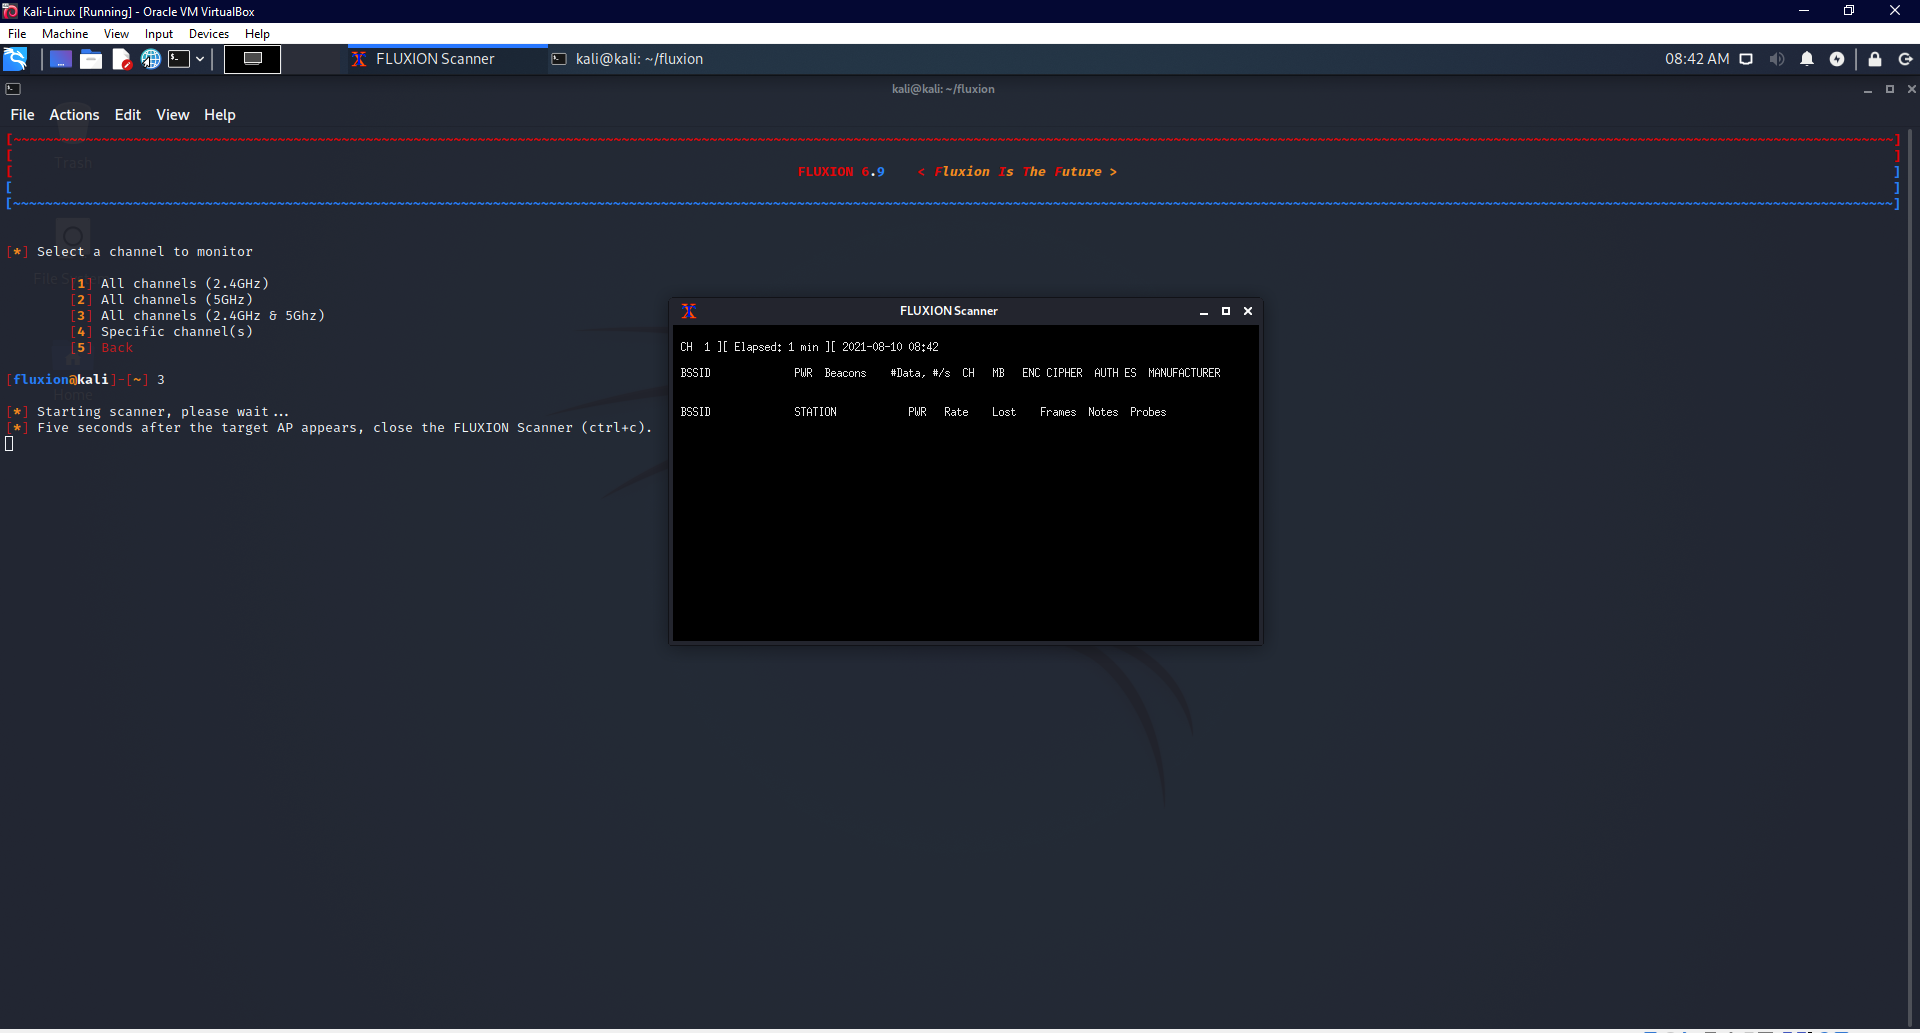Screen dimensions: 1920x1033
Task: Open a terminal emulator from the panel
Action: [x=180, y=59]
